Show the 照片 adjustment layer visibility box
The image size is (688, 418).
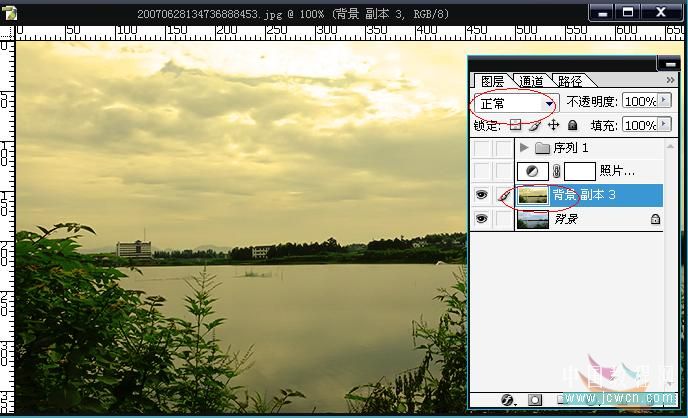click(x=481, y=171)
